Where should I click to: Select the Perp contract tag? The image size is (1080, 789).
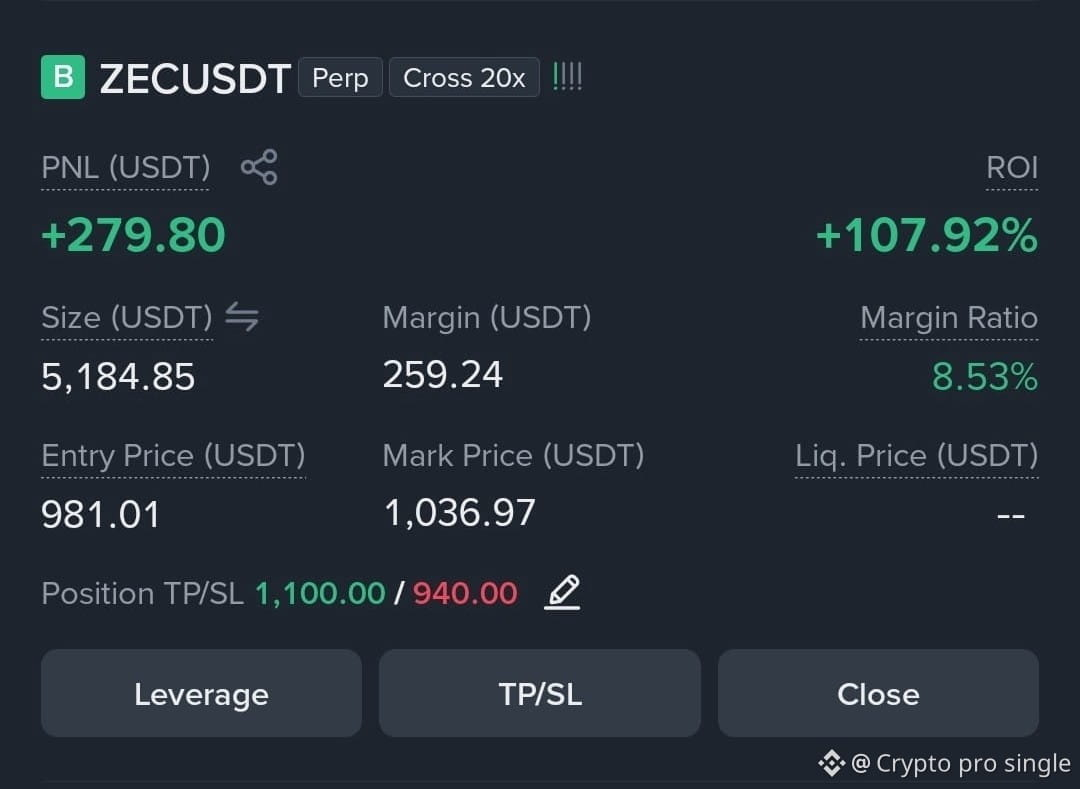(x=340, y=77)
